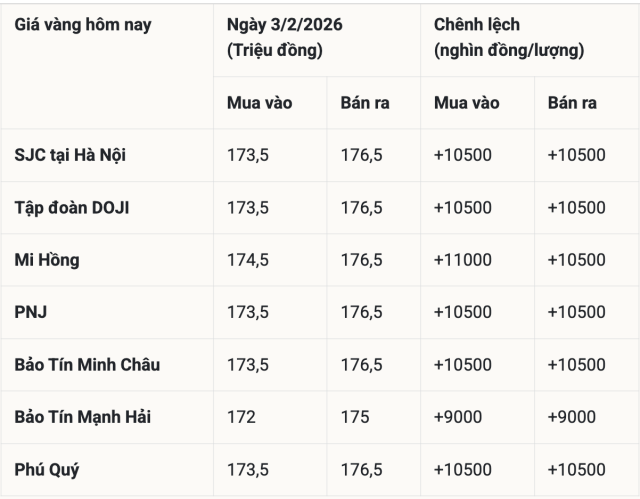This screenshot has height=499, width=640.
Task: Click the "Bảo Tín Mạnh Hải" row label
Action: tap(83, 417)
